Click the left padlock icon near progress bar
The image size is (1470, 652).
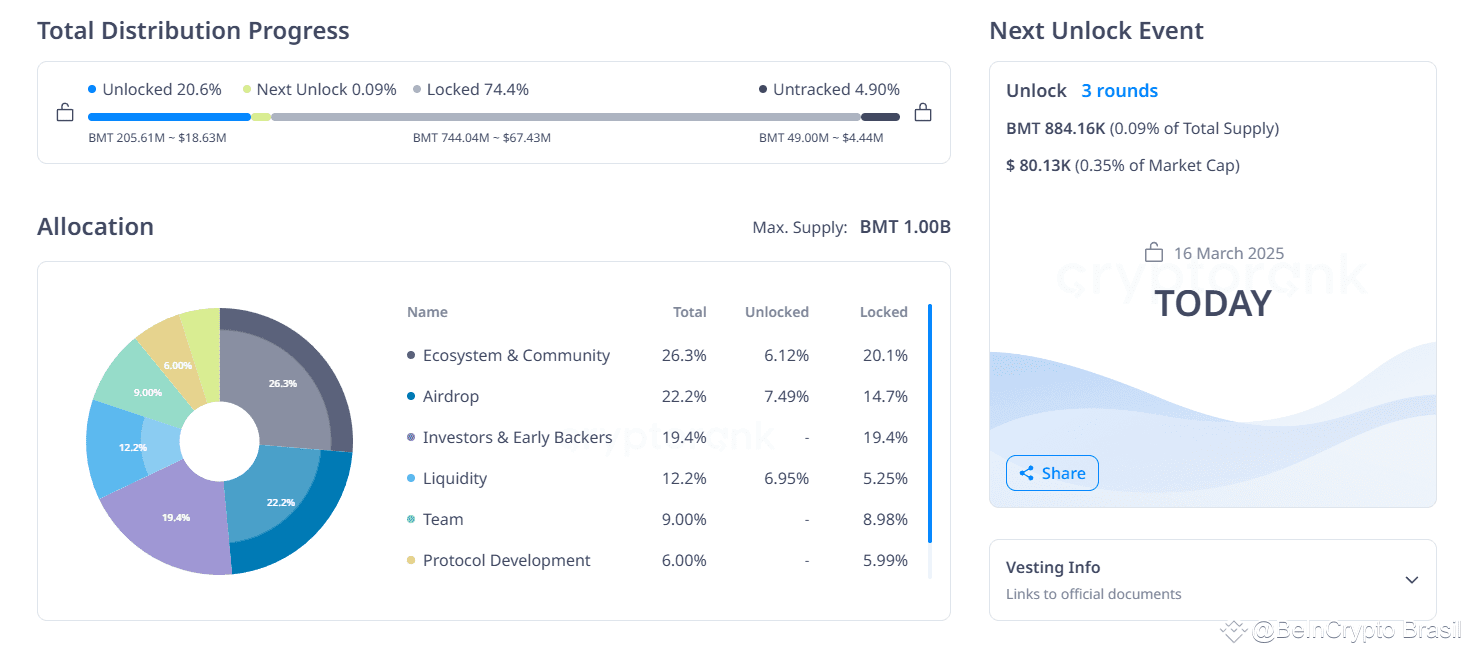[64, 112]
